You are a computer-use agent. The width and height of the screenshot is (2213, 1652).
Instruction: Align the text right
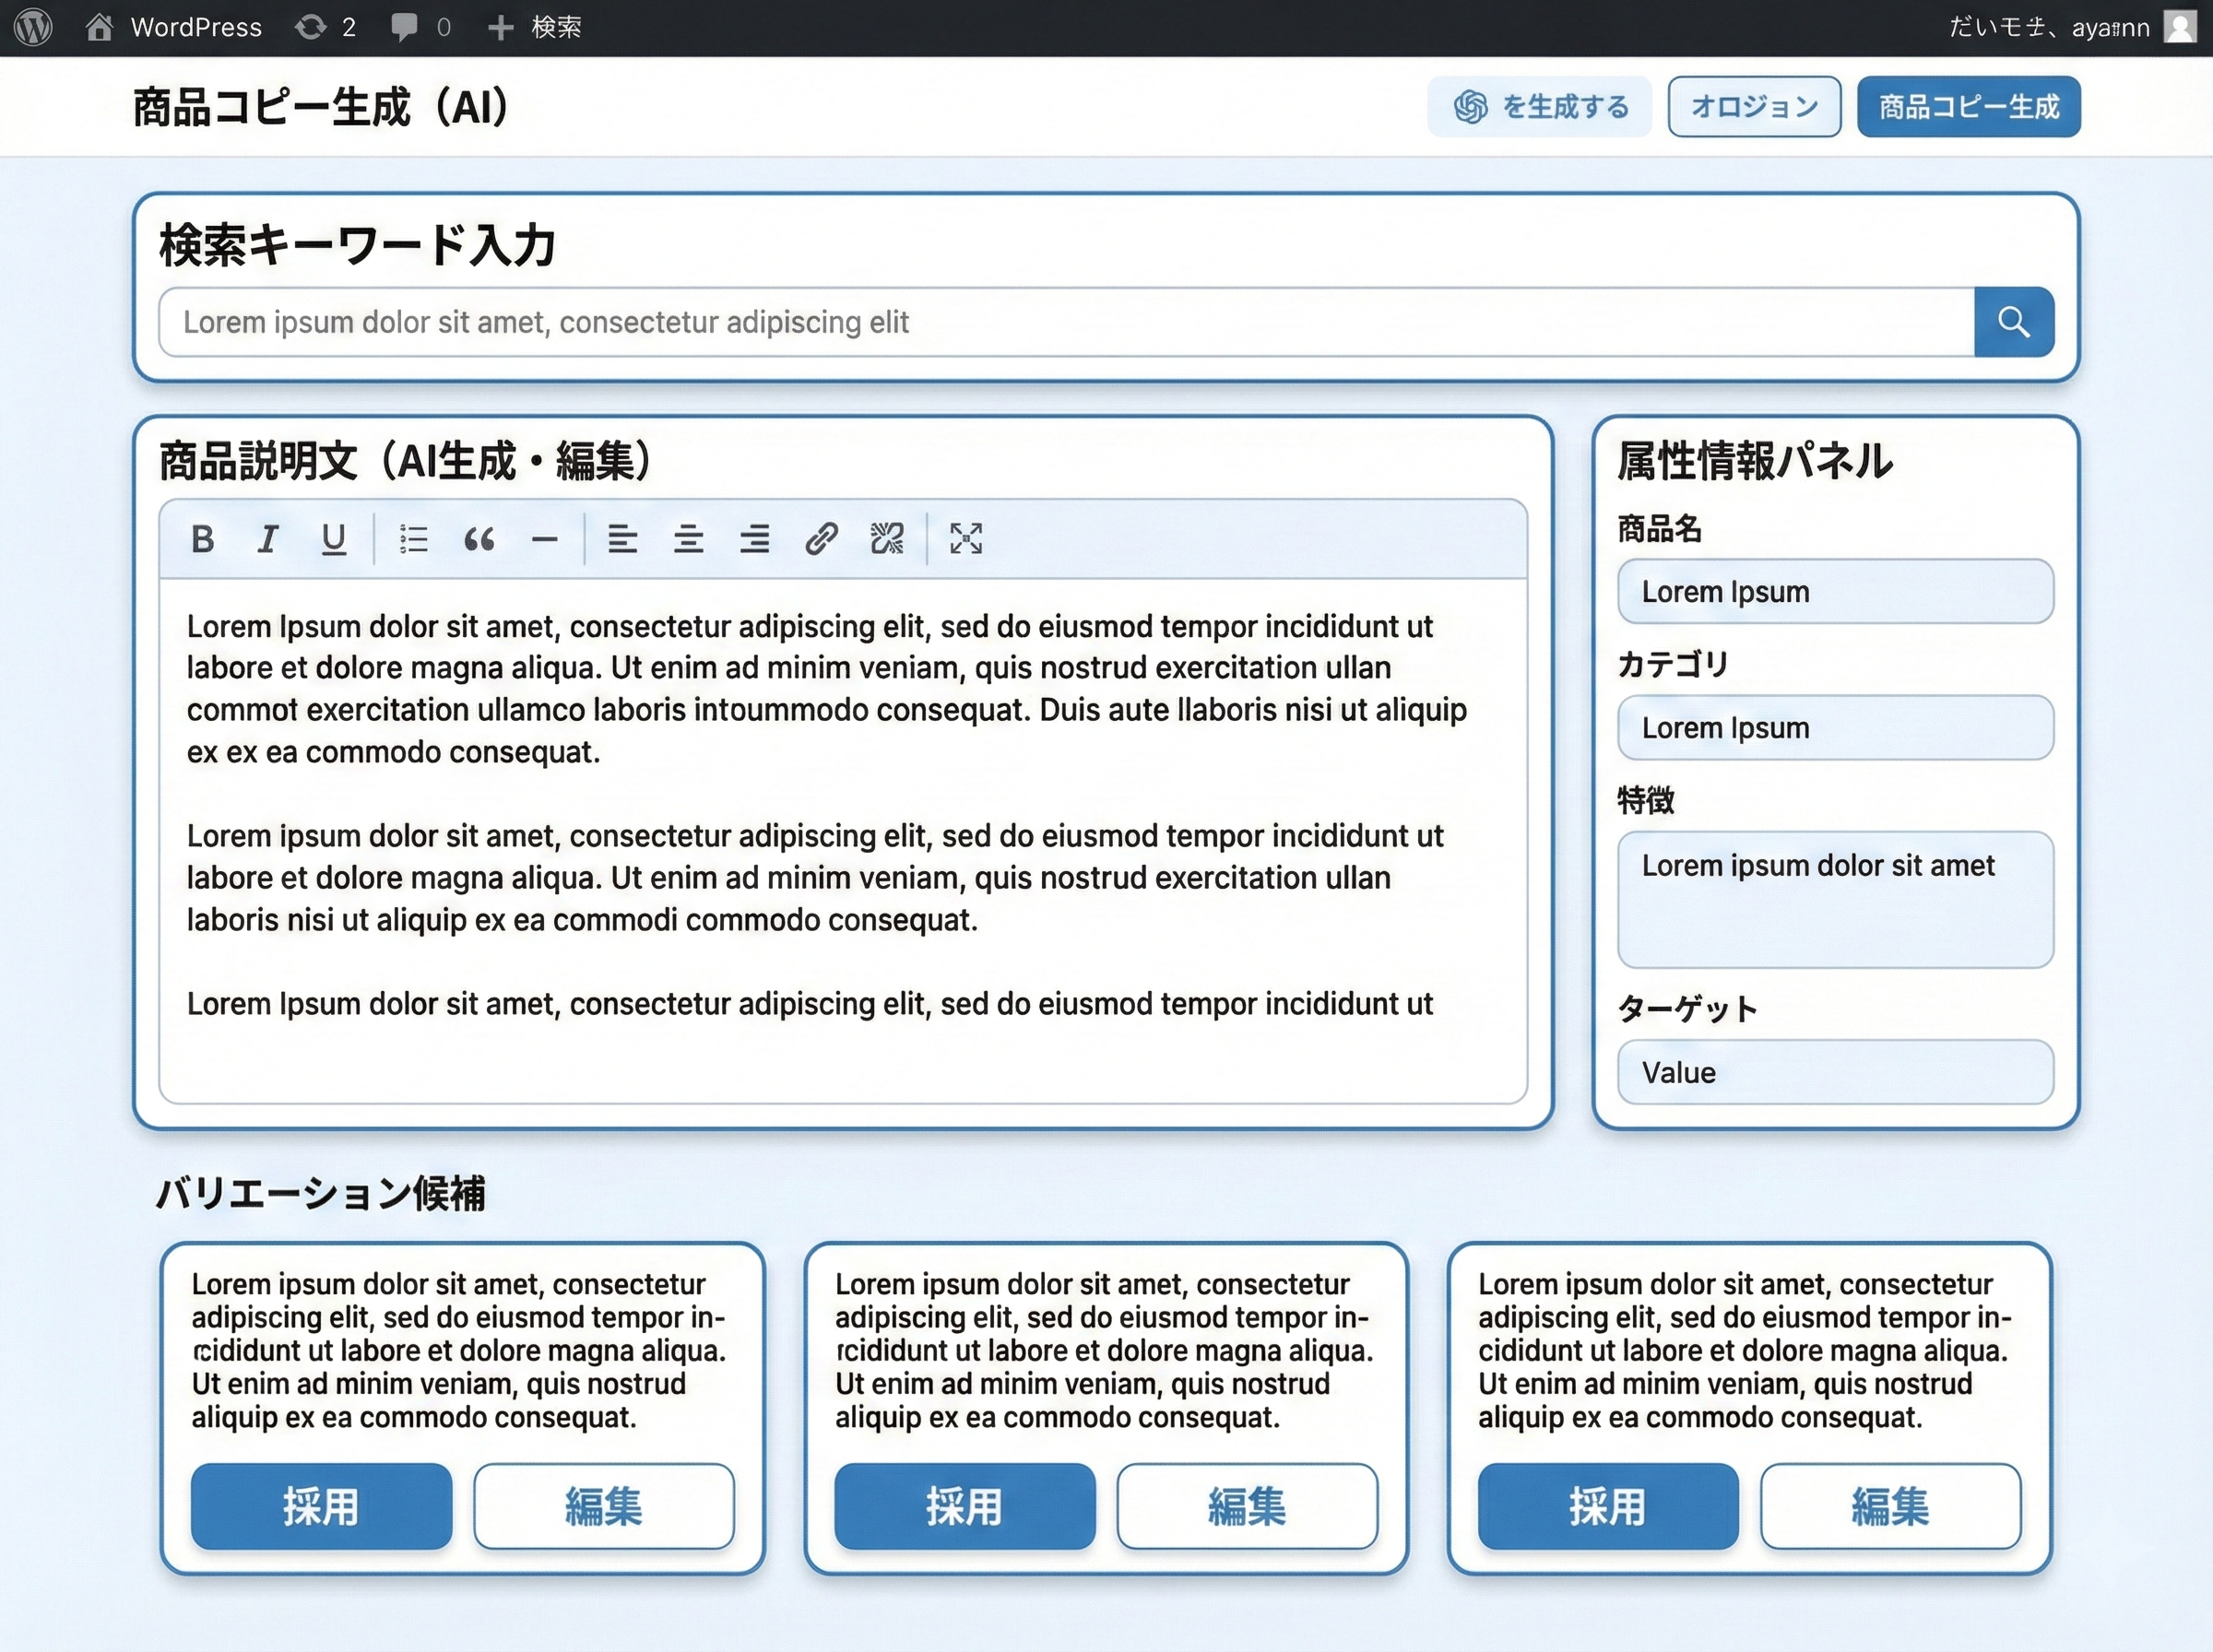click(x=755, y=540)
